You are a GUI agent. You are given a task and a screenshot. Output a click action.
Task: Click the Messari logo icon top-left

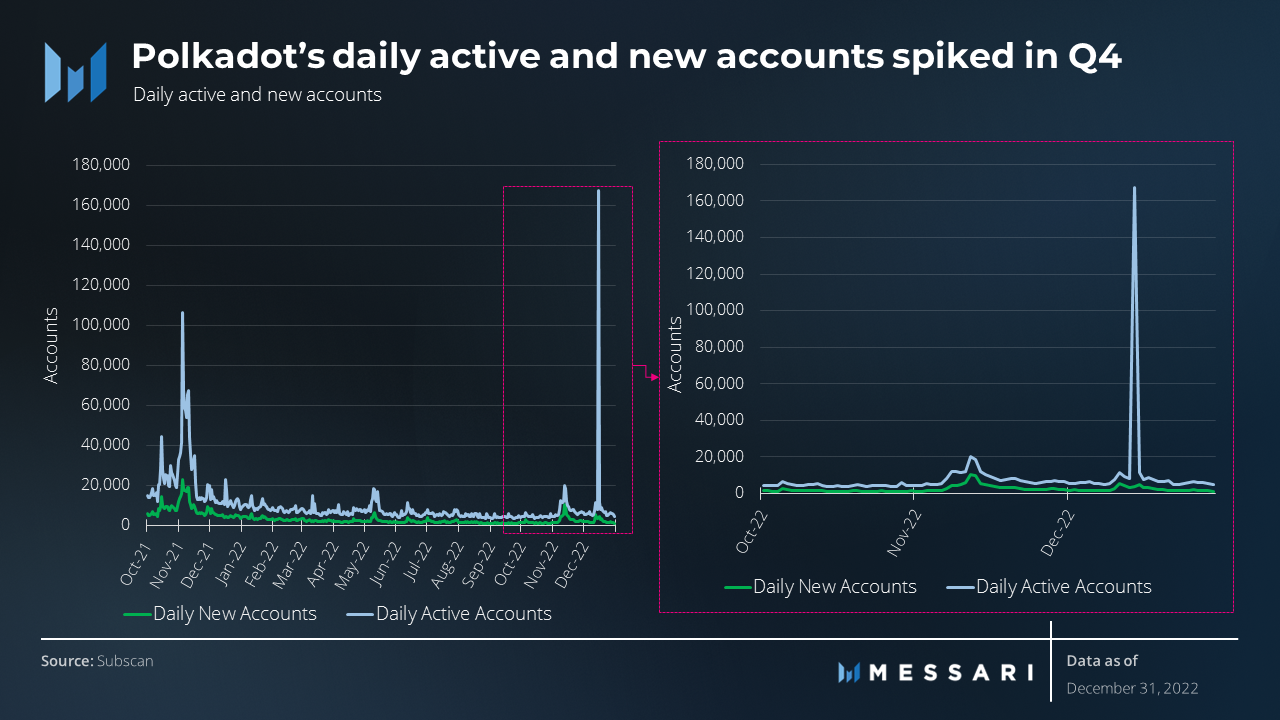tap(76, 72)
